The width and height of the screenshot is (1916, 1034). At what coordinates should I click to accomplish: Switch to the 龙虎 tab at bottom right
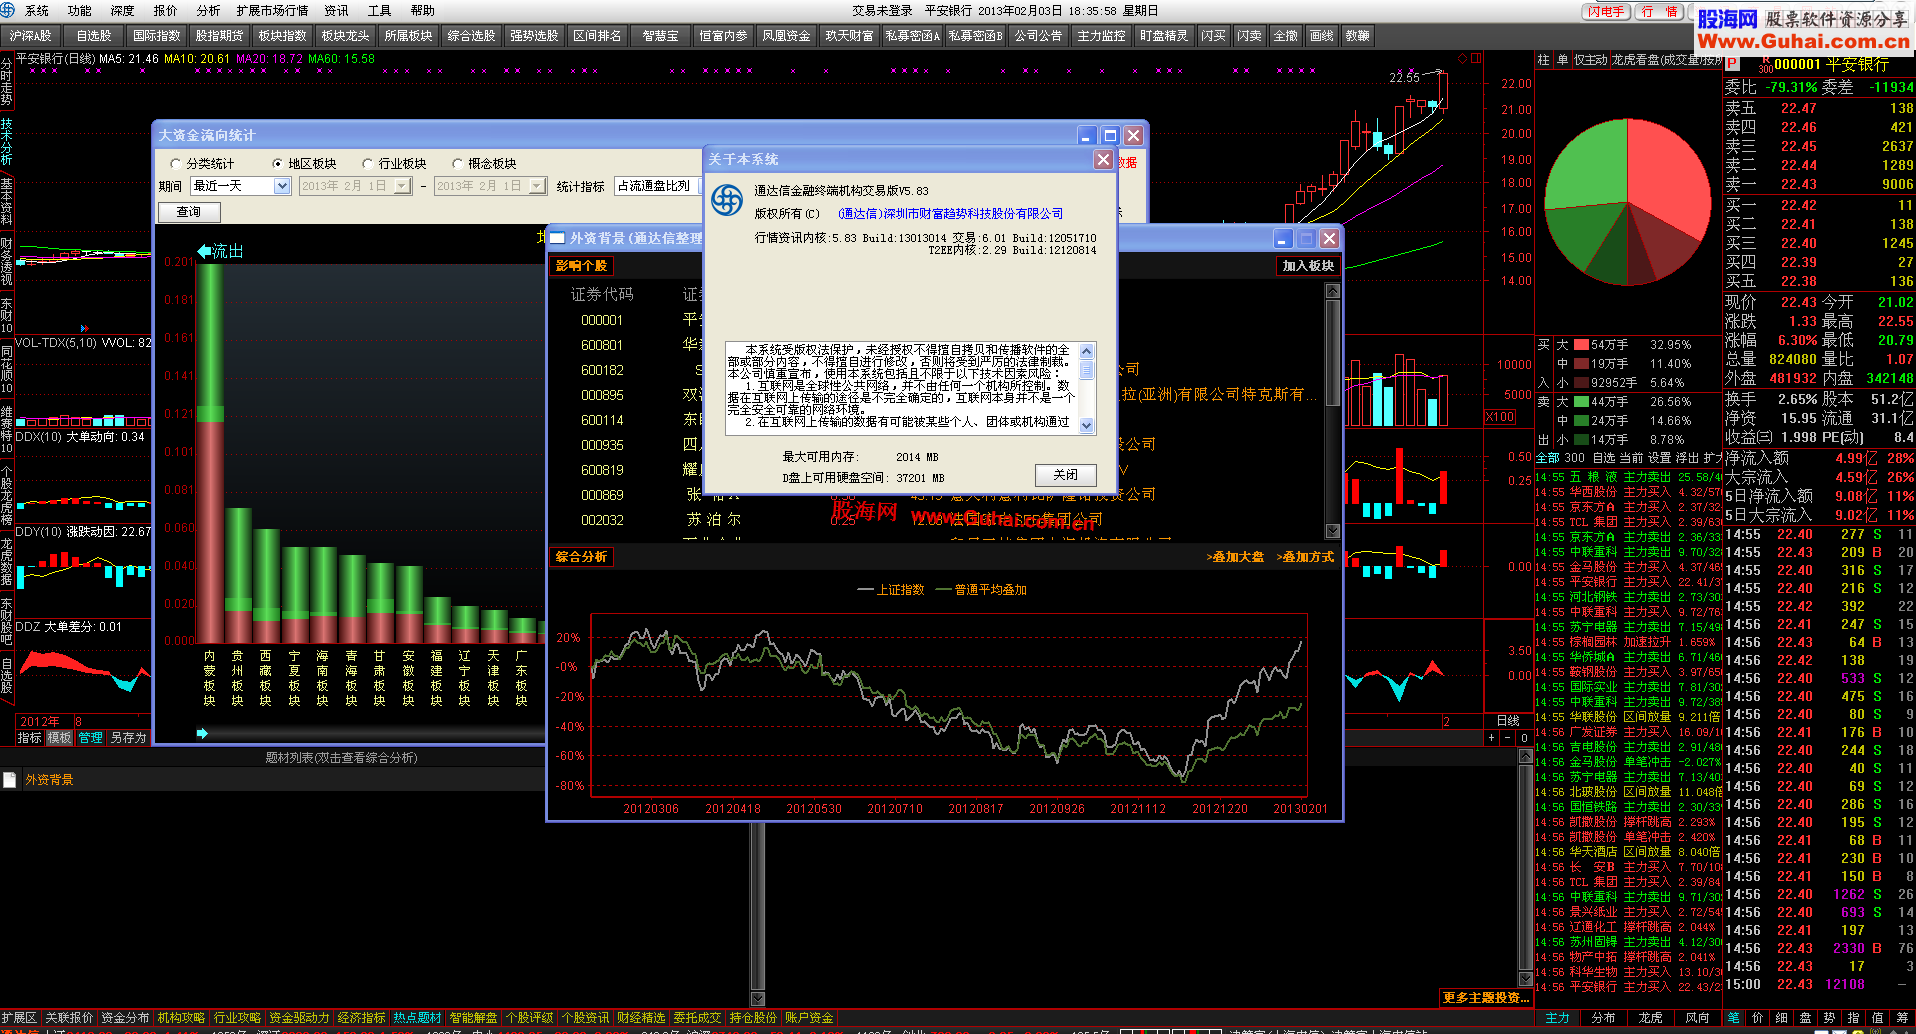click(x=1650, y=1017)
